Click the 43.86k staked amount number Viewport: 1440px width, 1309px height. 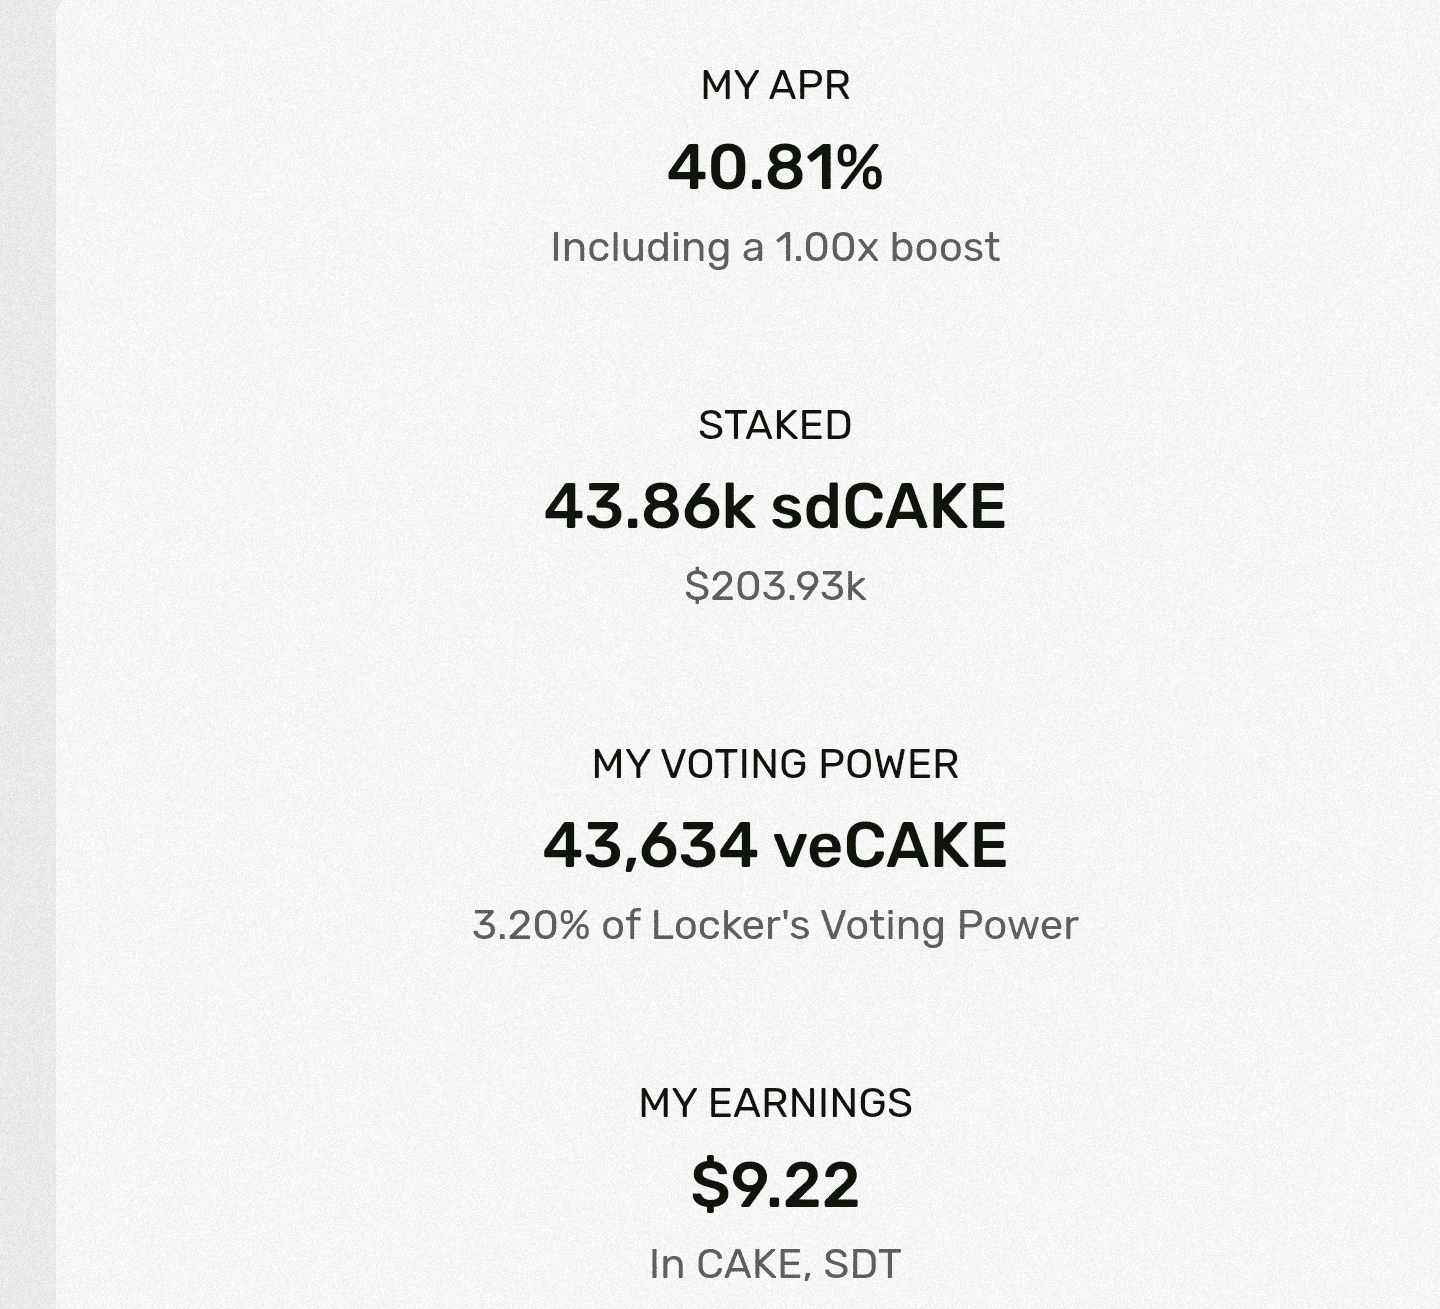649,506
